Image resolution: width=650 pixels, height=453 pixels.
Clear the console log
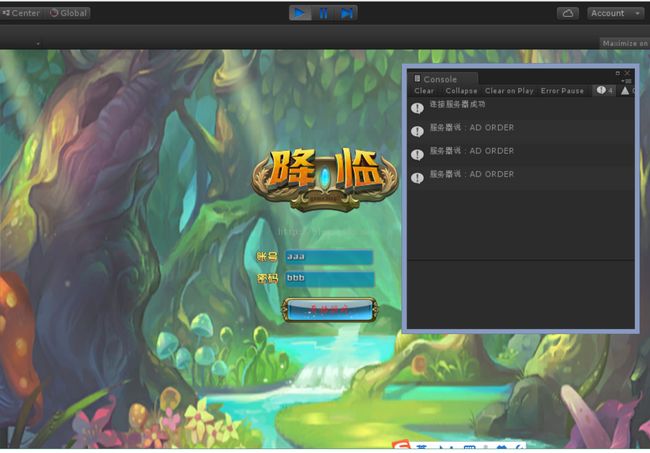[424, 91]
